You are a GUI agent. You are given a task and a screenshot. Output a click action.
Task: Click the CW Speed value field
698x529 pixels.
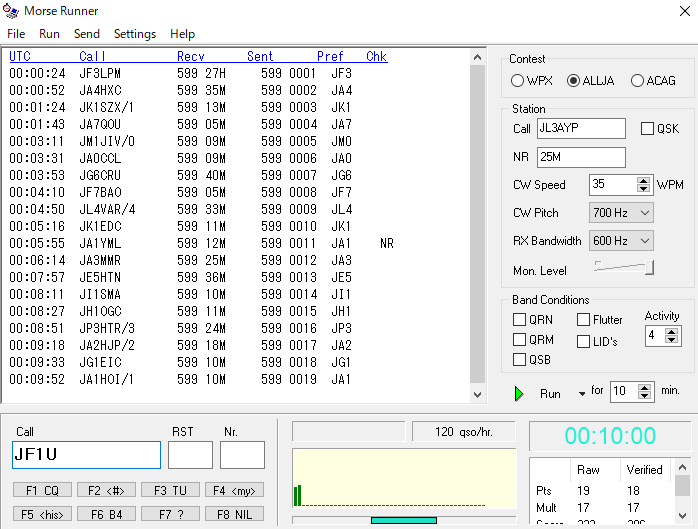pyautogui.click(x=613, y=184)
